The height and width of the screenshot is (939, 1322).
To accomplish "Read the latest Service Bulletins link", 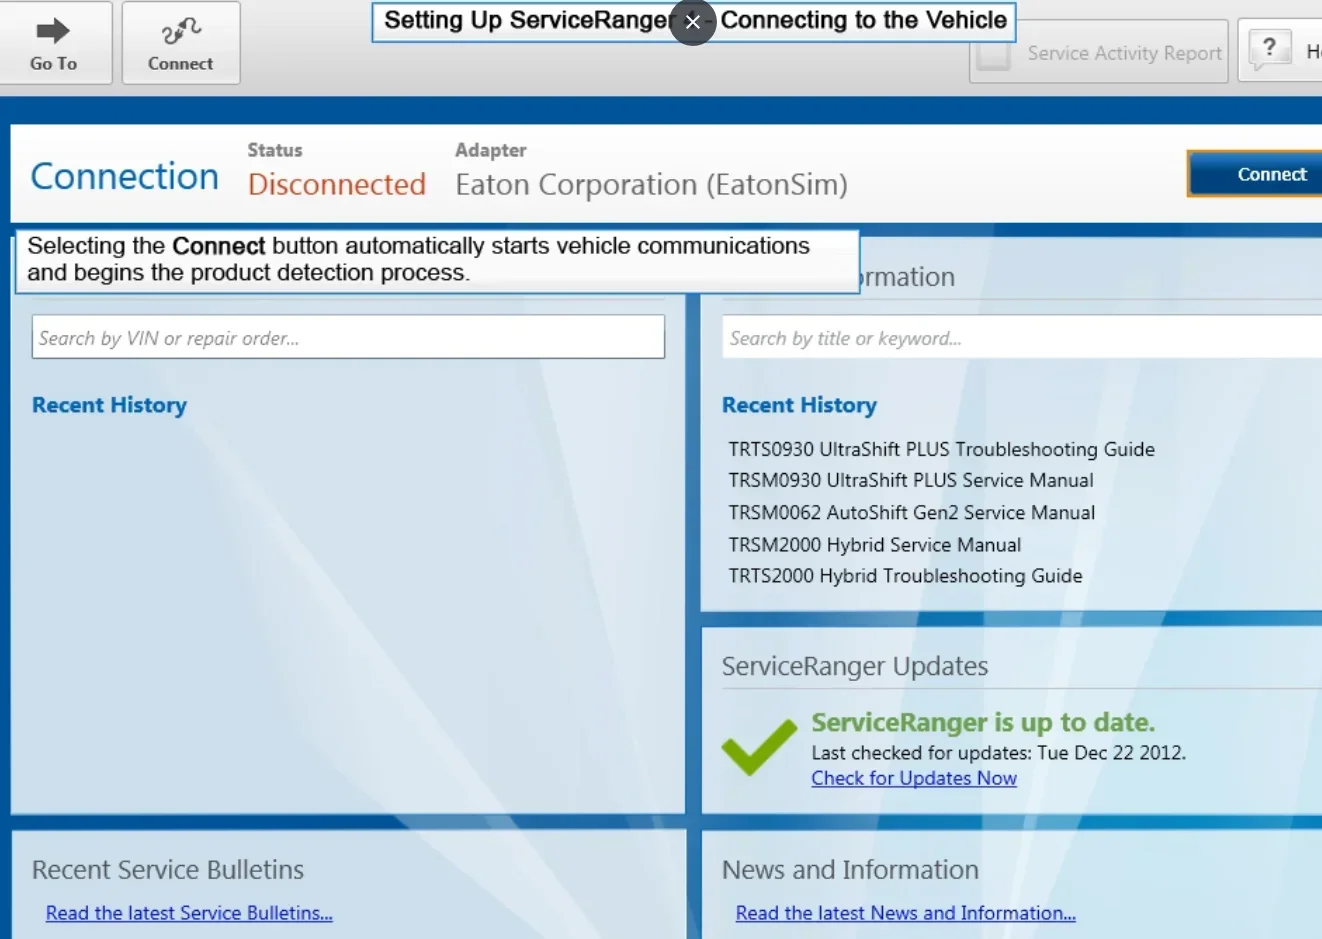I will (x=189, y=913).
